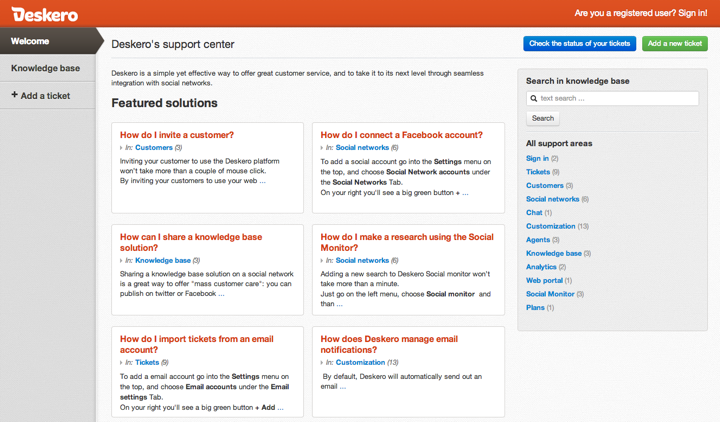
Task: Open Knowledge base in support areas list
Action: (x=554, y=253)
